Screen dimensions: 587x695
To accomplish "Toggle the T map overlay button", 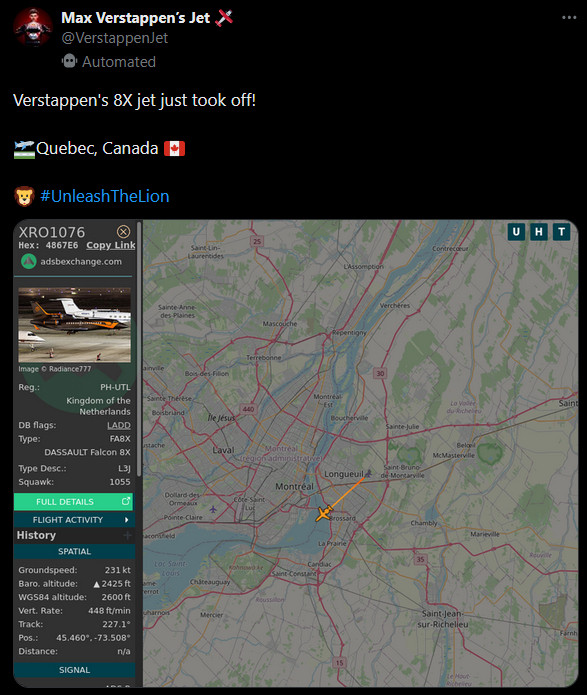I will click(x=561, y=231).
